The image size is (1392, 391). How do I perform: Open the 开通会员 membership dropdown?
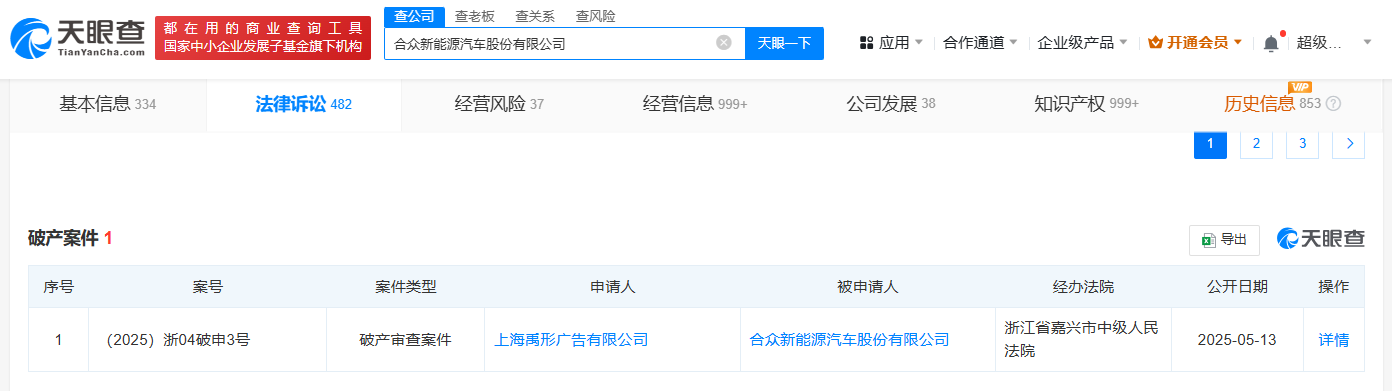pos(1196,43)
